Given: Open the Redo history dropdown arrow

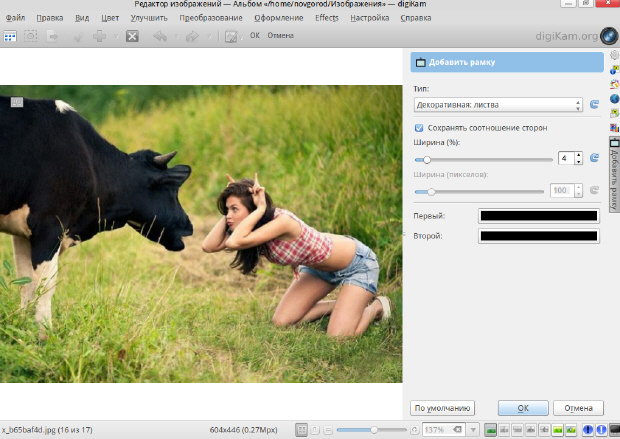Looking at the screenshot, I should (209, 37).
